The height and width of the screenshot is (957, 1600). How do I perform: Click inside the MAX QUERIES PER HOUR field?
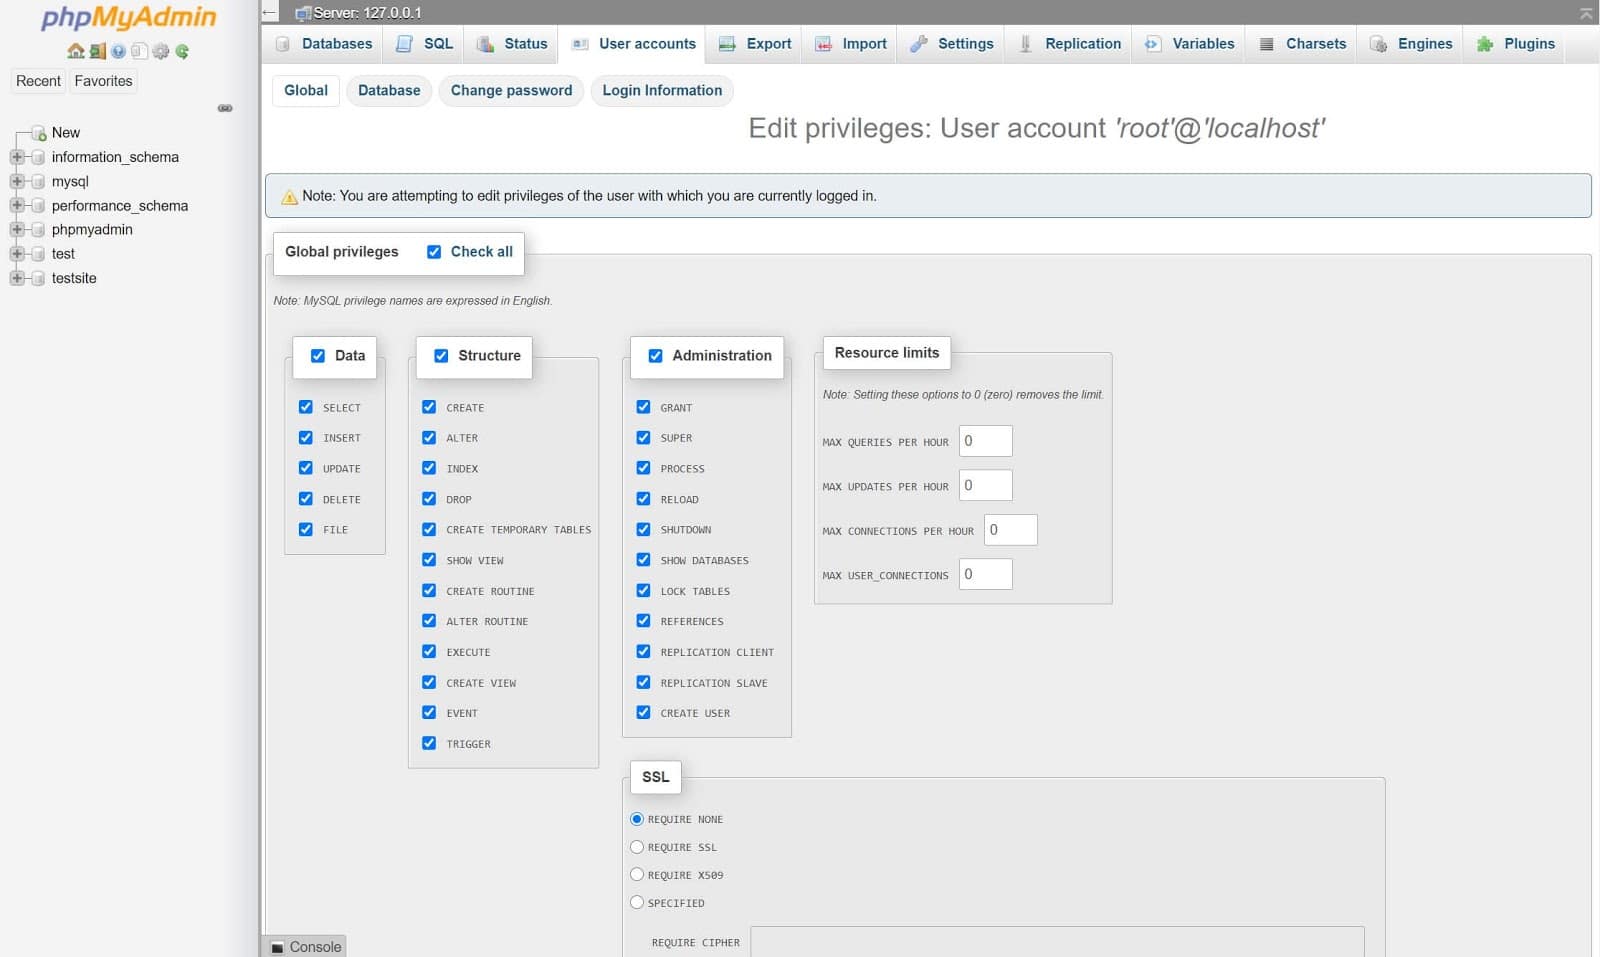[985, 440]
